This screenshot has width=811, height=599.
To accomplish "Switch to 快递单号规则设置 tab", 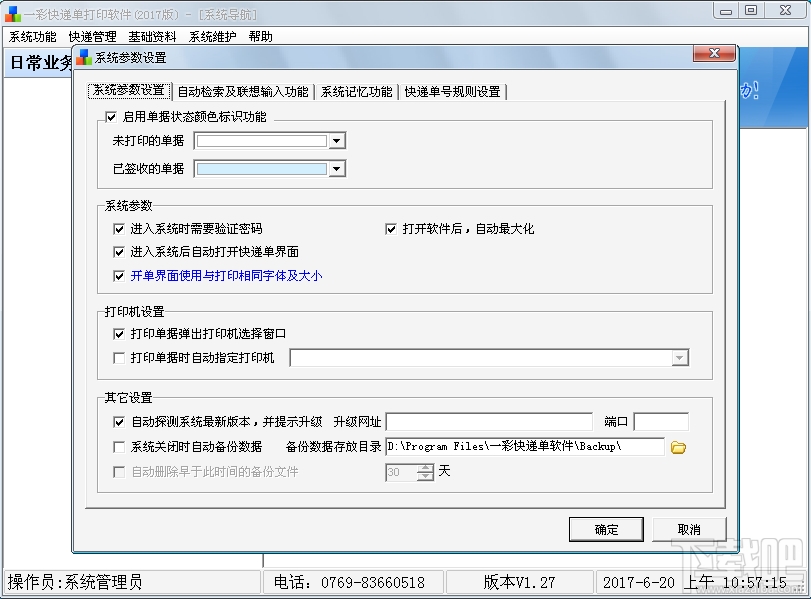I will pyautogui.click(x=453, y=92).
